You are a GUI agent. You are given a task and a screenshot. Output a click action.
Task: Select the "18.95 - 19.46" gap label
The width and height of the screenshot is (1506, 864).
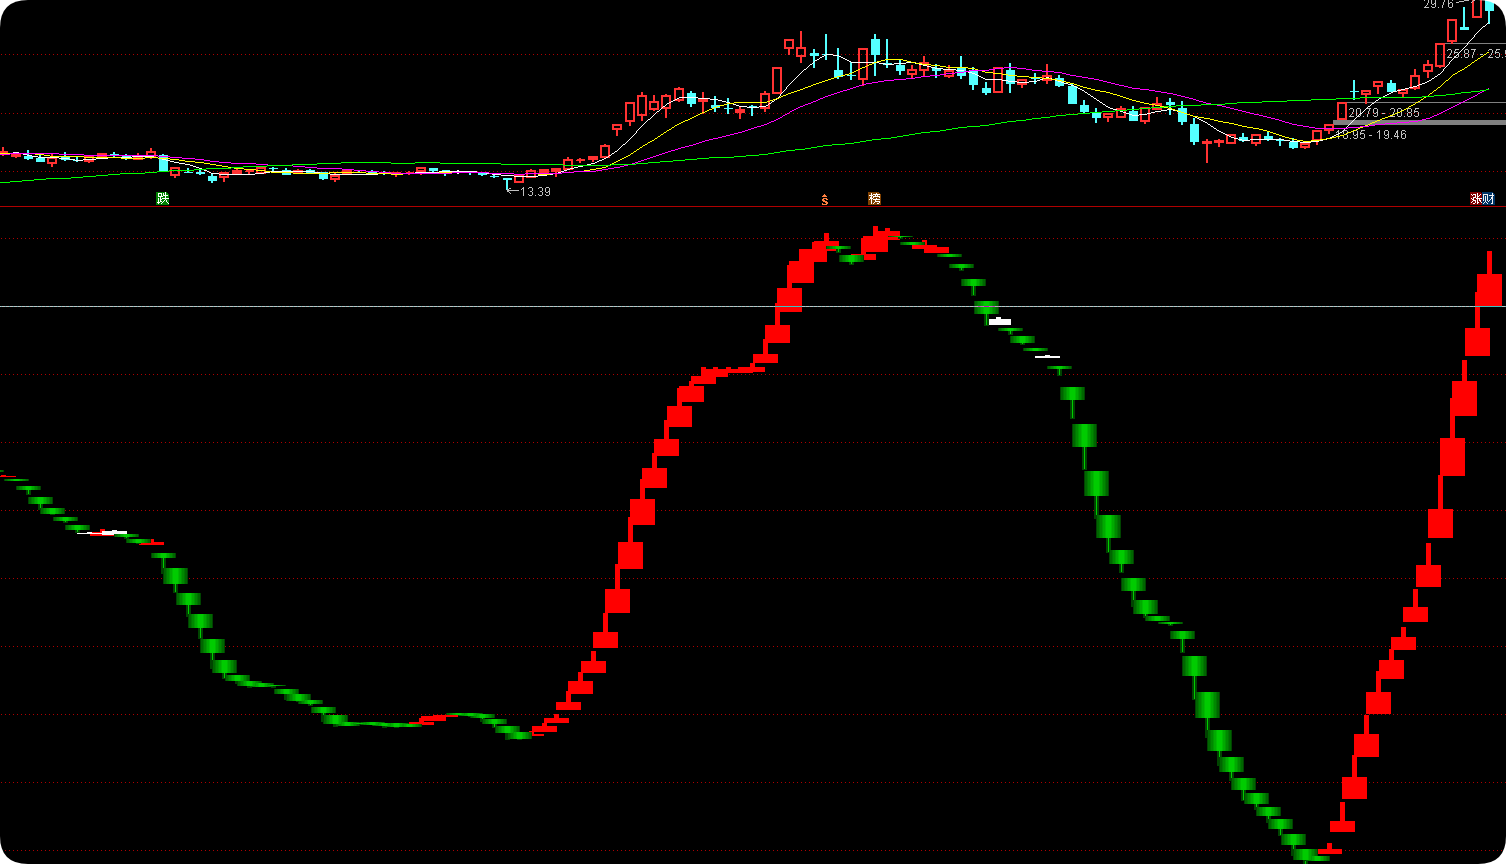[x=1371, y=134]
